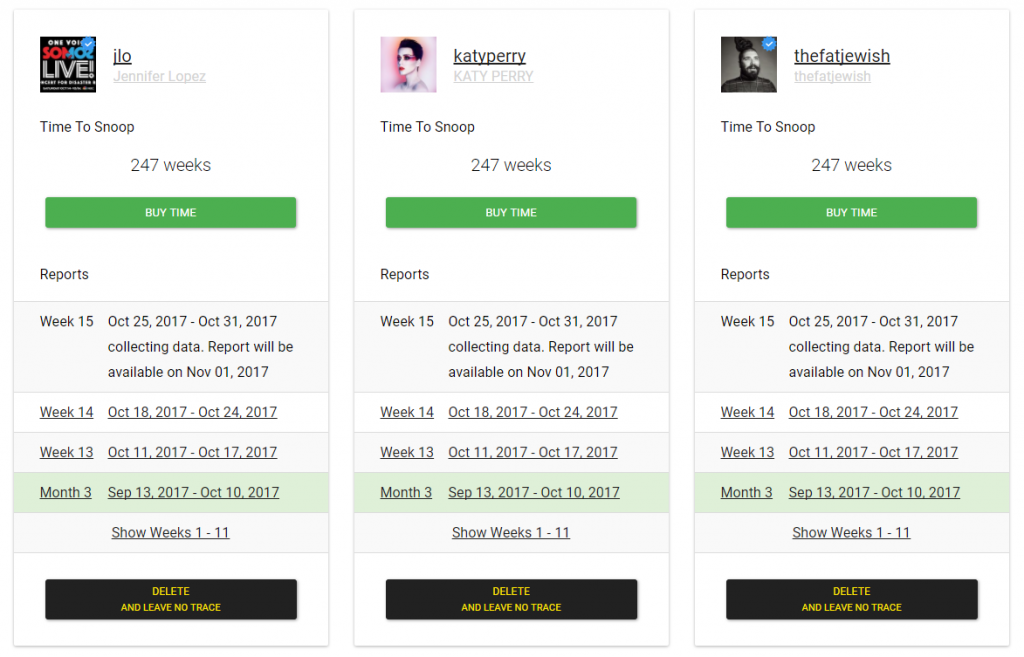Open thefatjewish's profile picture thumbnail
Screen dimensions: 1024x657
click(x=748, y=65)
